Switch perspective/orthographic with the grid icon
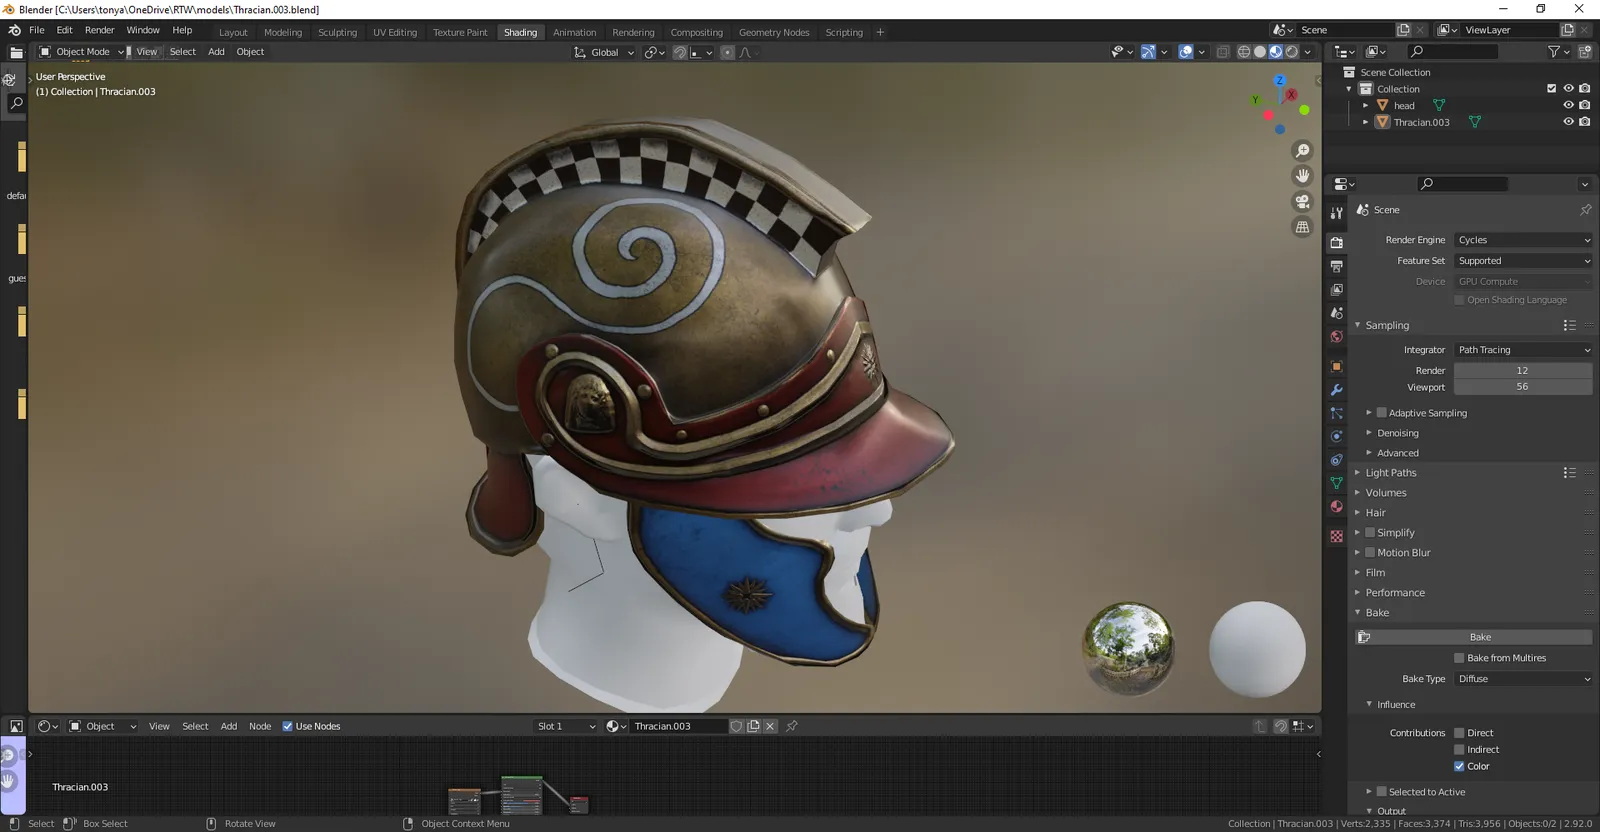 pyautogui.click(x=1302, y=227)
